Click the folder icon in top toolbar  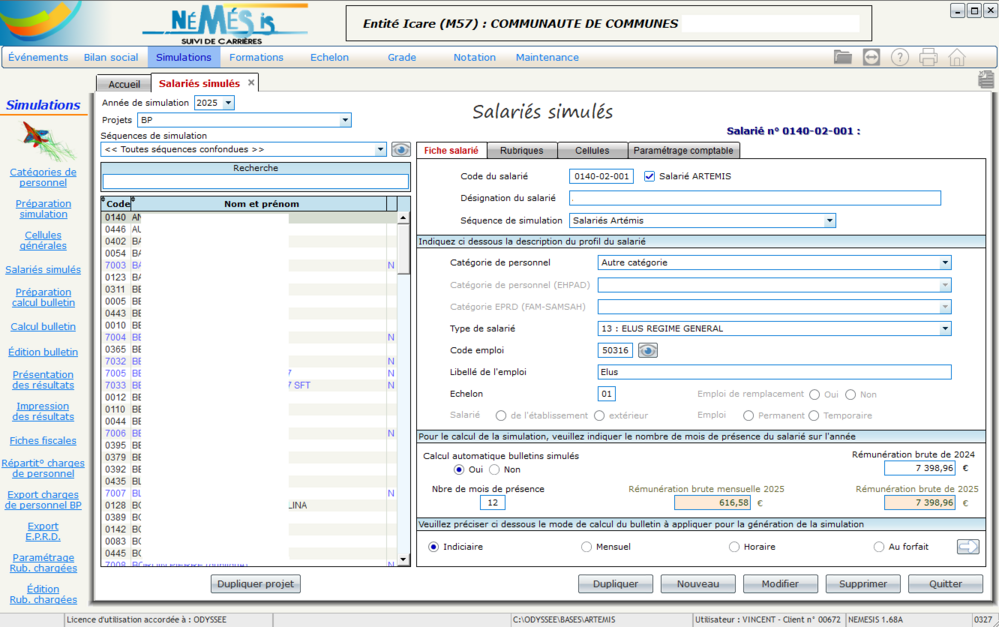click(x=843, y=57)
